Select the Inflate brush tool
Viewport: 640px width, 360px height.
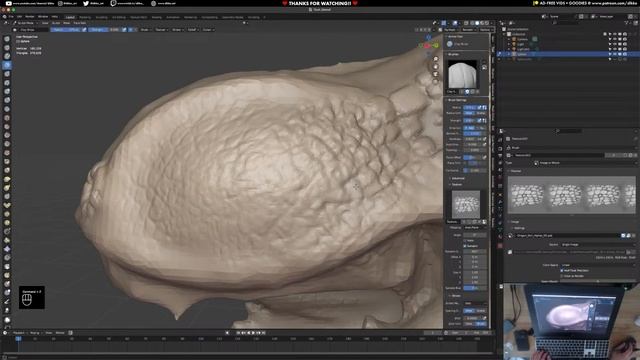[7, 91]
